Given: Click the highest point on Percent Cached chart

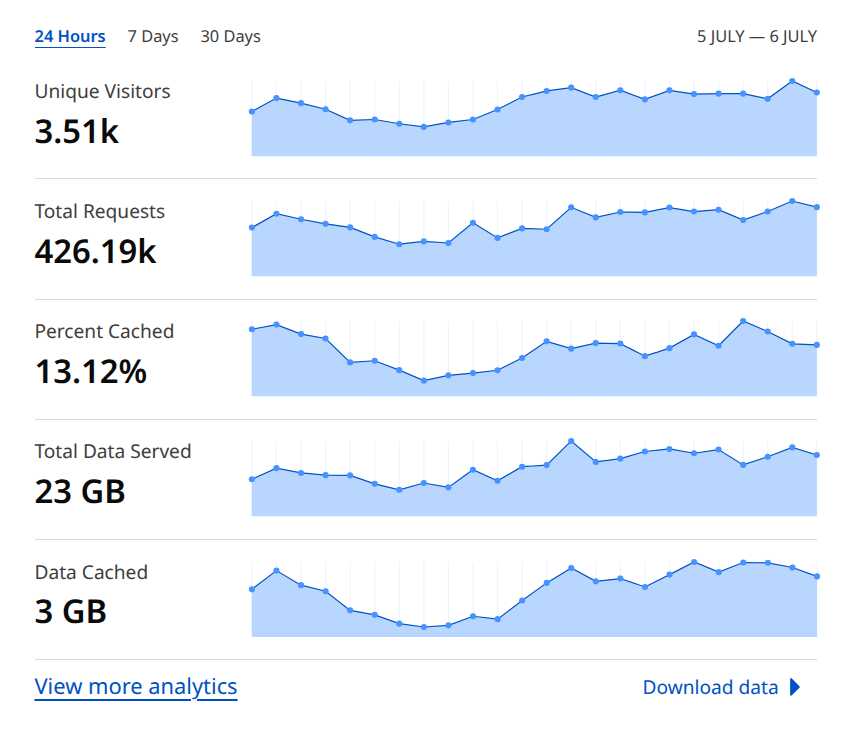Looking at the screenshot, I should click(x=743, y=321).
